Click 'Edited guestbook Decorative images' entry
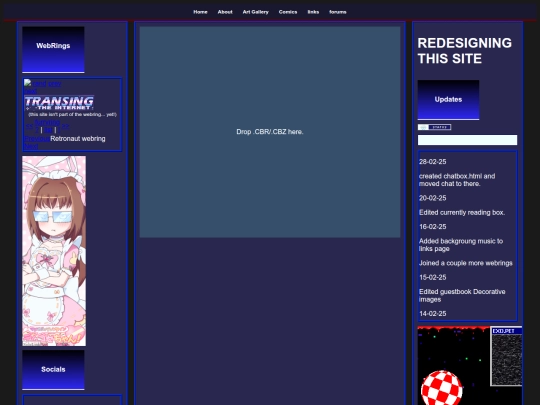540x405 pixels. point(462,295)
